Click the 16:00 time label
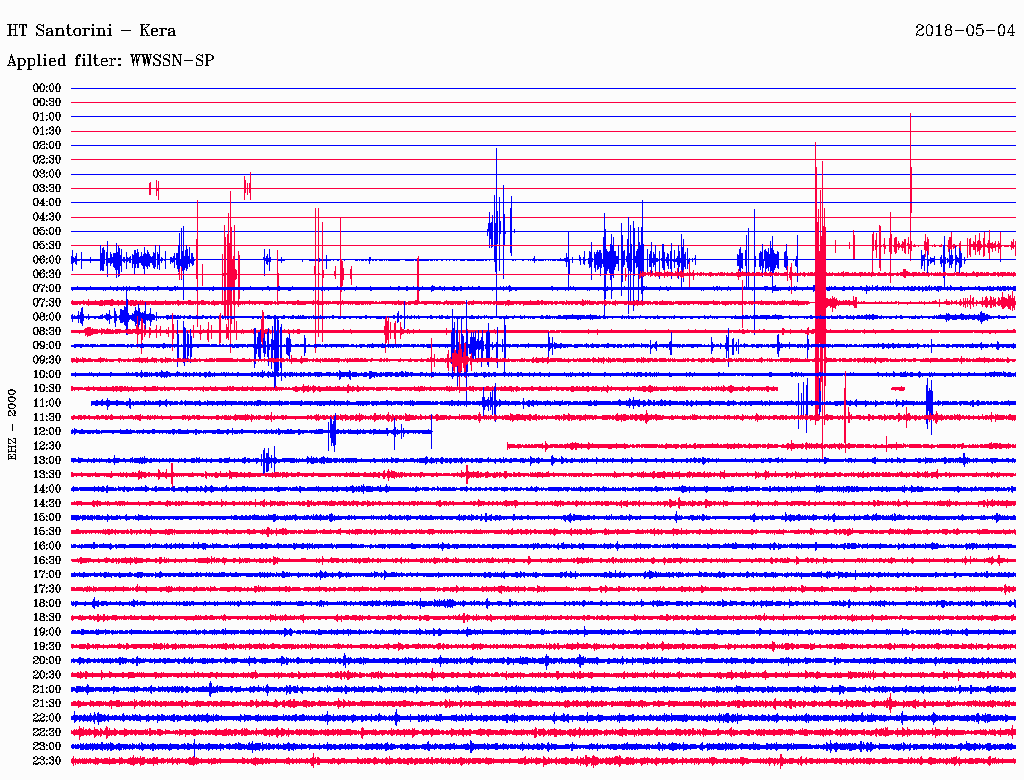Viewport: 1024px width, 780px height. (47, 546)
